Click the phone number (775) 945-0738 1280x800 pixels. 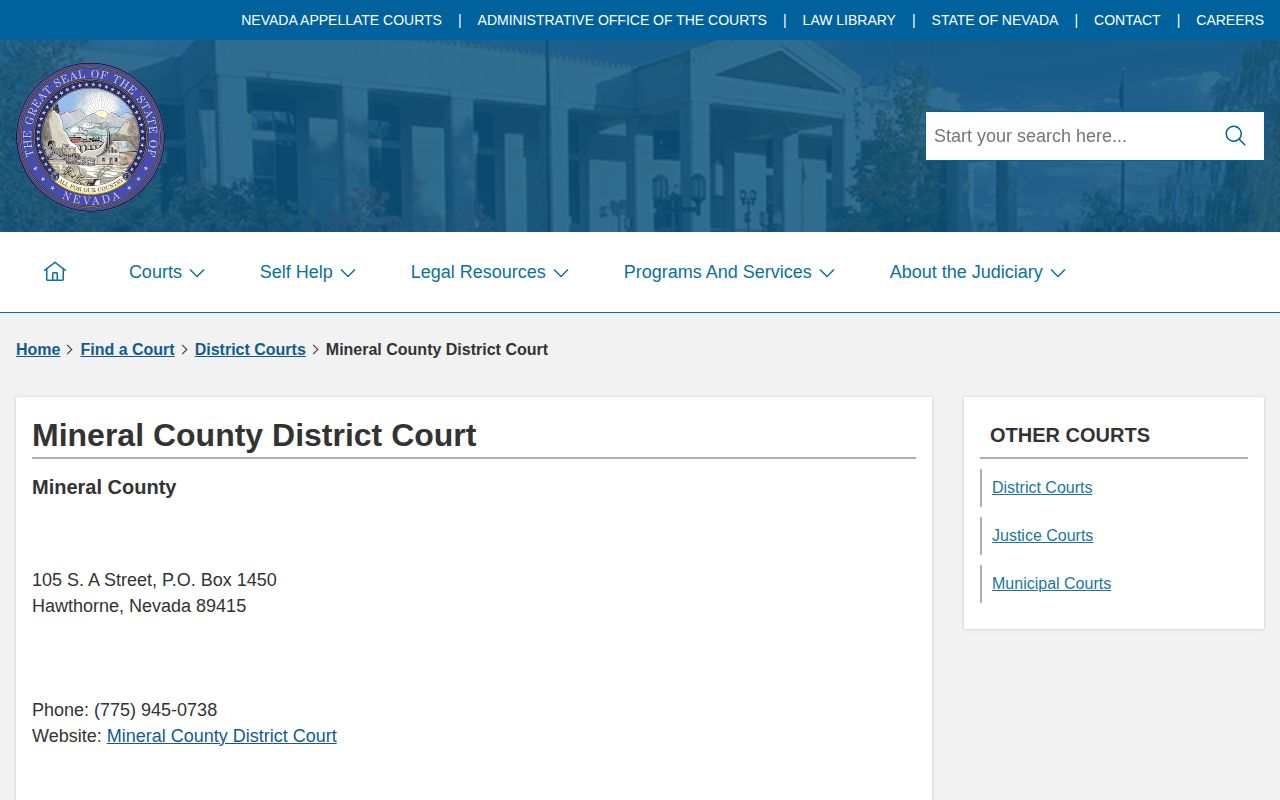155,710
